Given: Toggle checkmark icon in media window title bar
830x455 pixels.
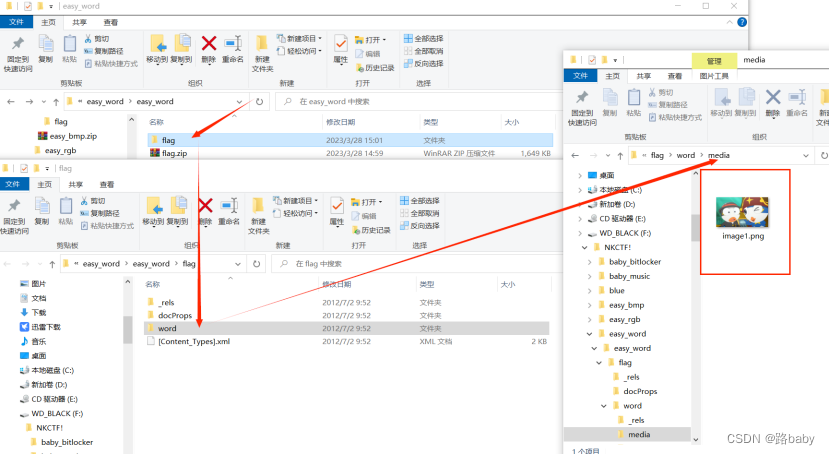Looking at the screenshot, I should [x=592, y=60].
